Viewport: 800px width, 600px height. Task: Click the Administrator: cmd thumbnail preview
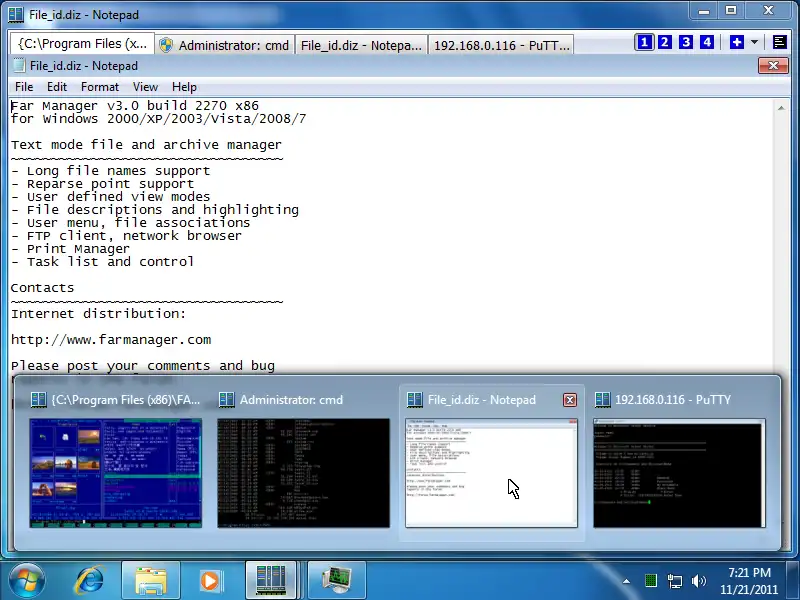[304, 473]
